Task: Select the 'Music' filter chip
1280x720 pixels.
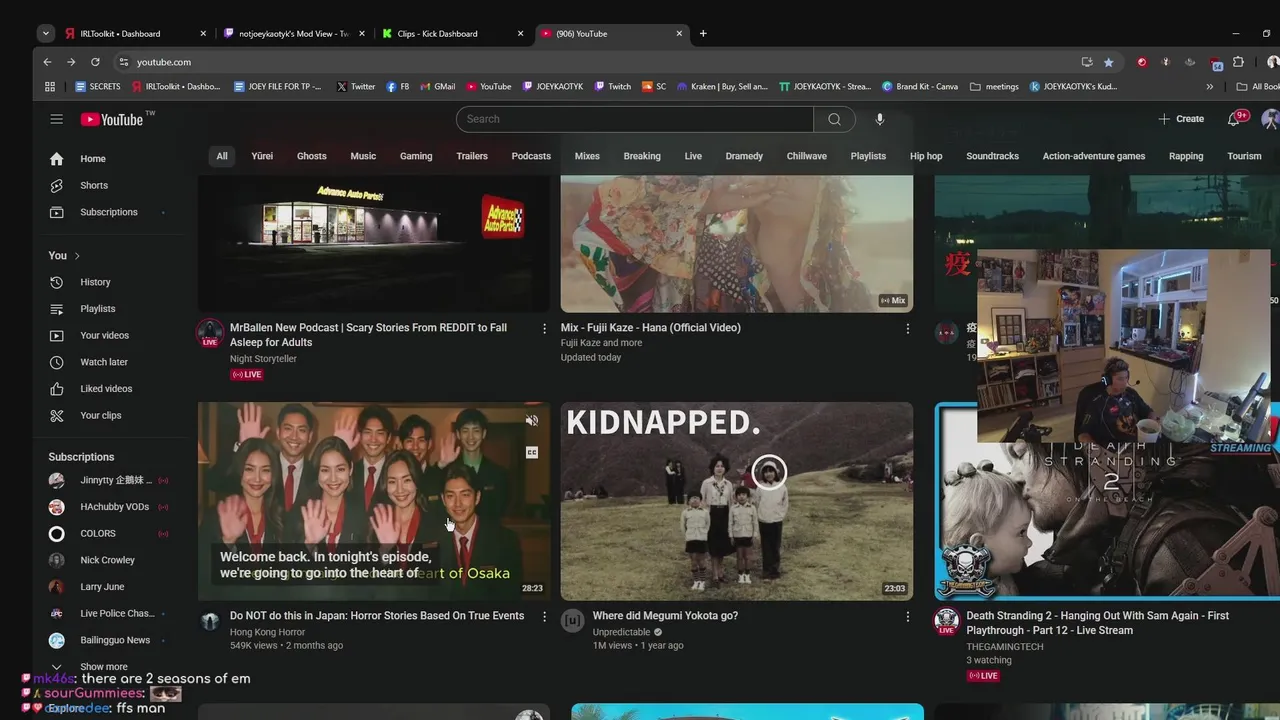Action: coord(363,156)
